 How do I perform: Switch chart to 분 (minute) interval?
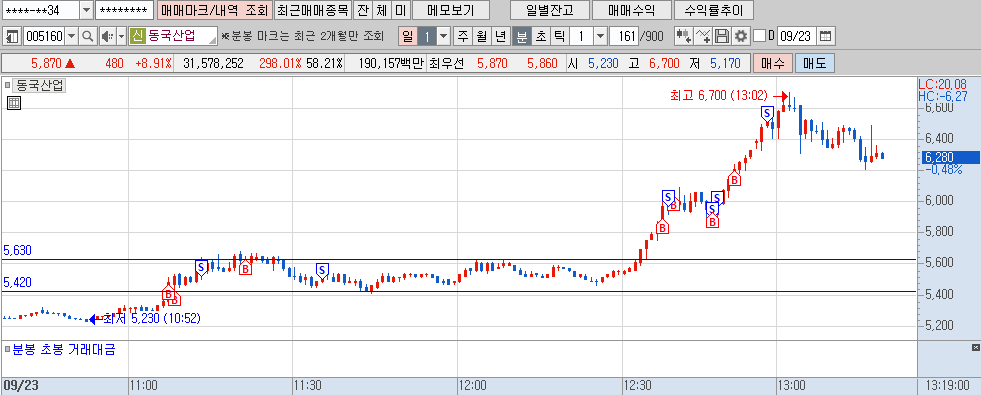coord(521,36)
